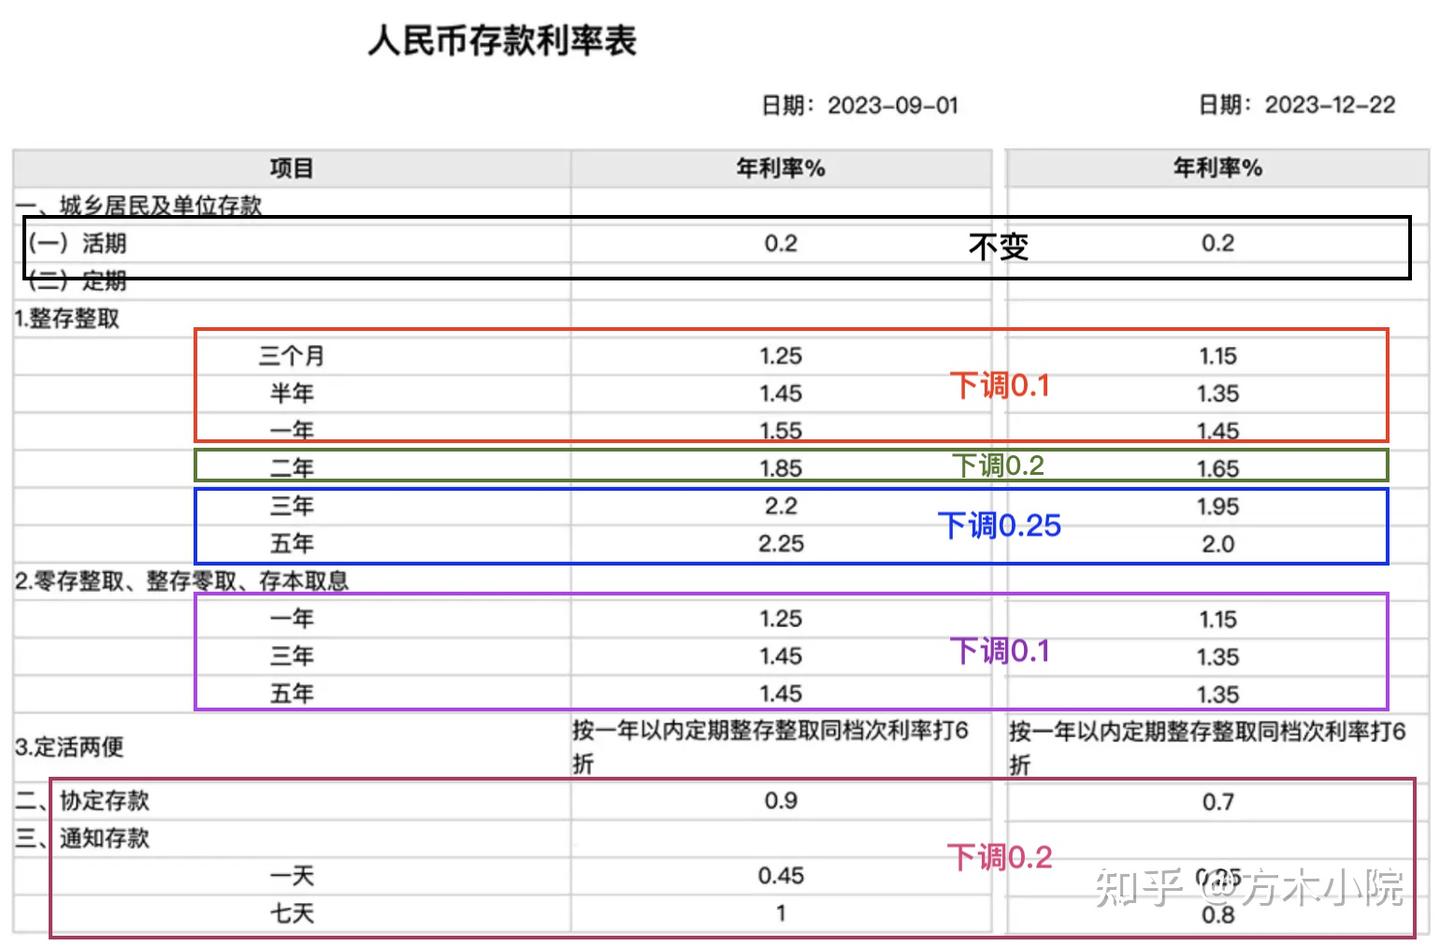Click the red 下调0.1 annotation
This screenshot has width=1440, height=946.
[1000, 385]
